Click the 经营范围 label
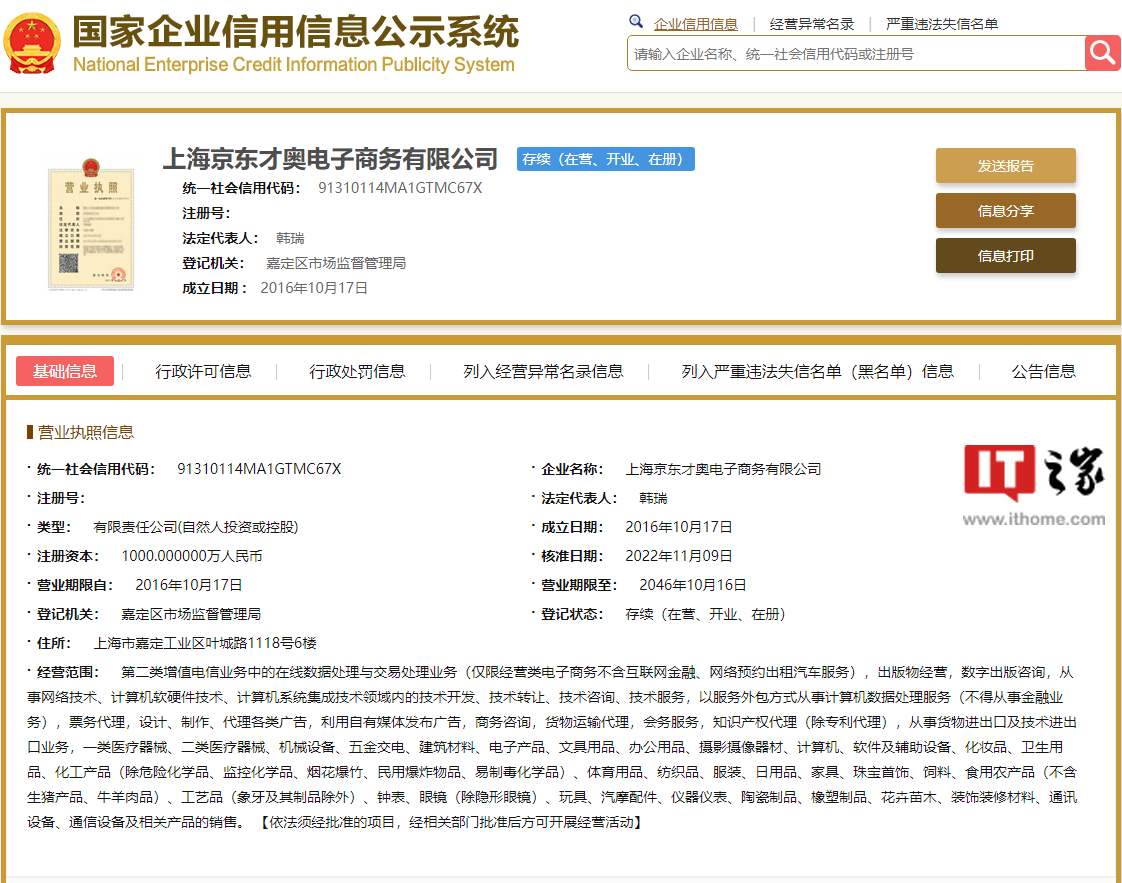This screenshot has width=1122, height=883. pyautogui.click(x=67, y=673)
